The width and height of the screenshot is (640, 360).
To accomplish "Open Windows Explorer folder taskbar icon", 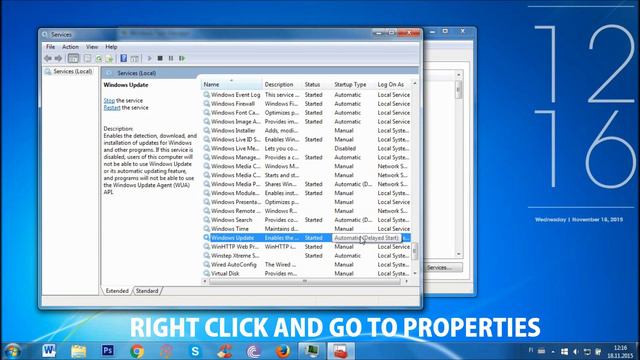I will [x=78, y=351].
